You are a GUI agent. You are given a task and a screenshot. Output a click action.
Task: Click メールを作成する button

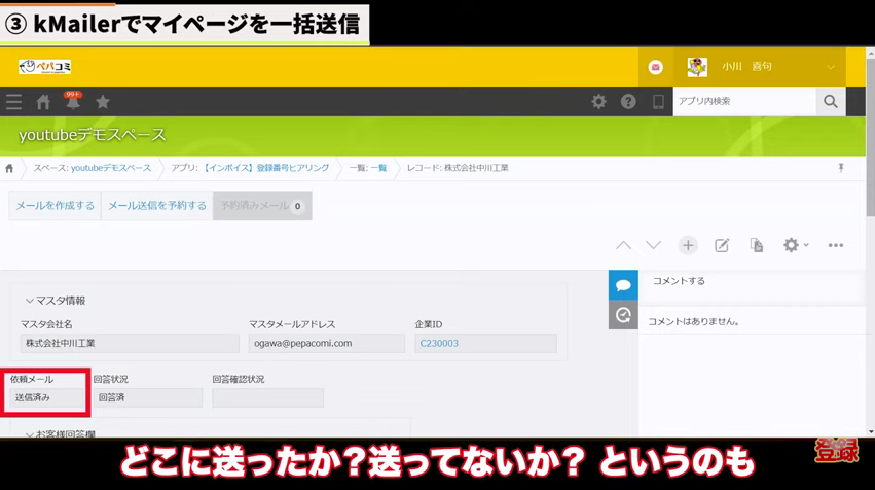(55, 206)
